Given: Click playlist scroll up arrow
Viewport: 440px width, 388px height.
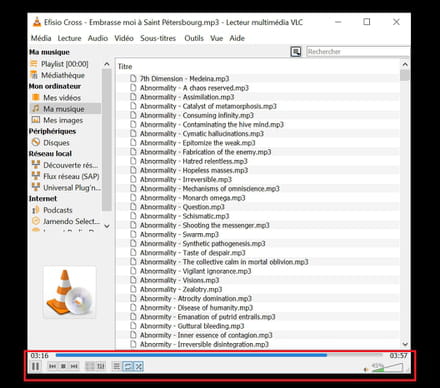Looking at the screenshot, I should point(405,64).
